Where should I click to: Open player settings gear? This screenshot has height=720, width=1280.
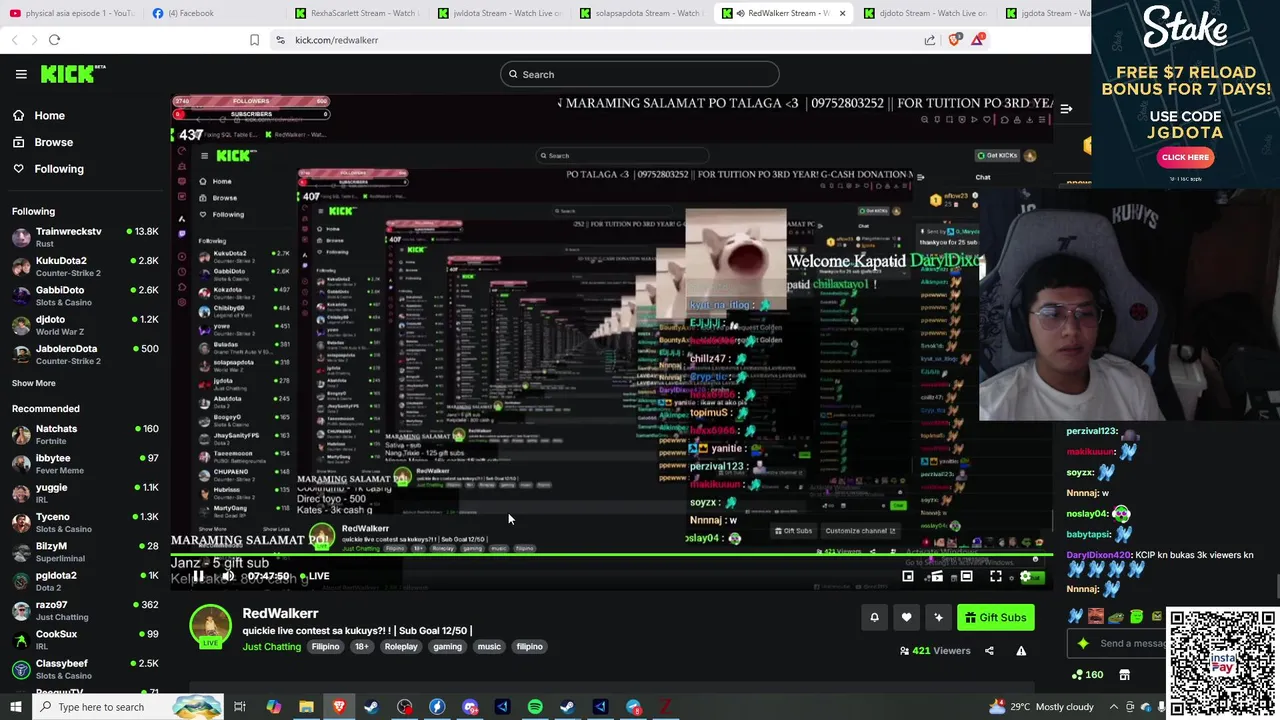[1025, 576]
